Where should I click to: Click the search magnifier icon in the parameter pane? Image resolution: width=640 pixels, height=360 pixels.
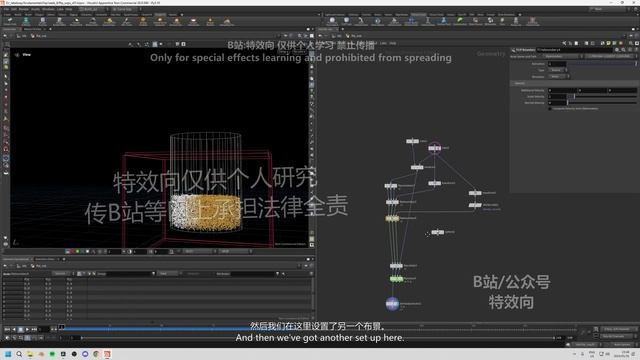point(623,50)
